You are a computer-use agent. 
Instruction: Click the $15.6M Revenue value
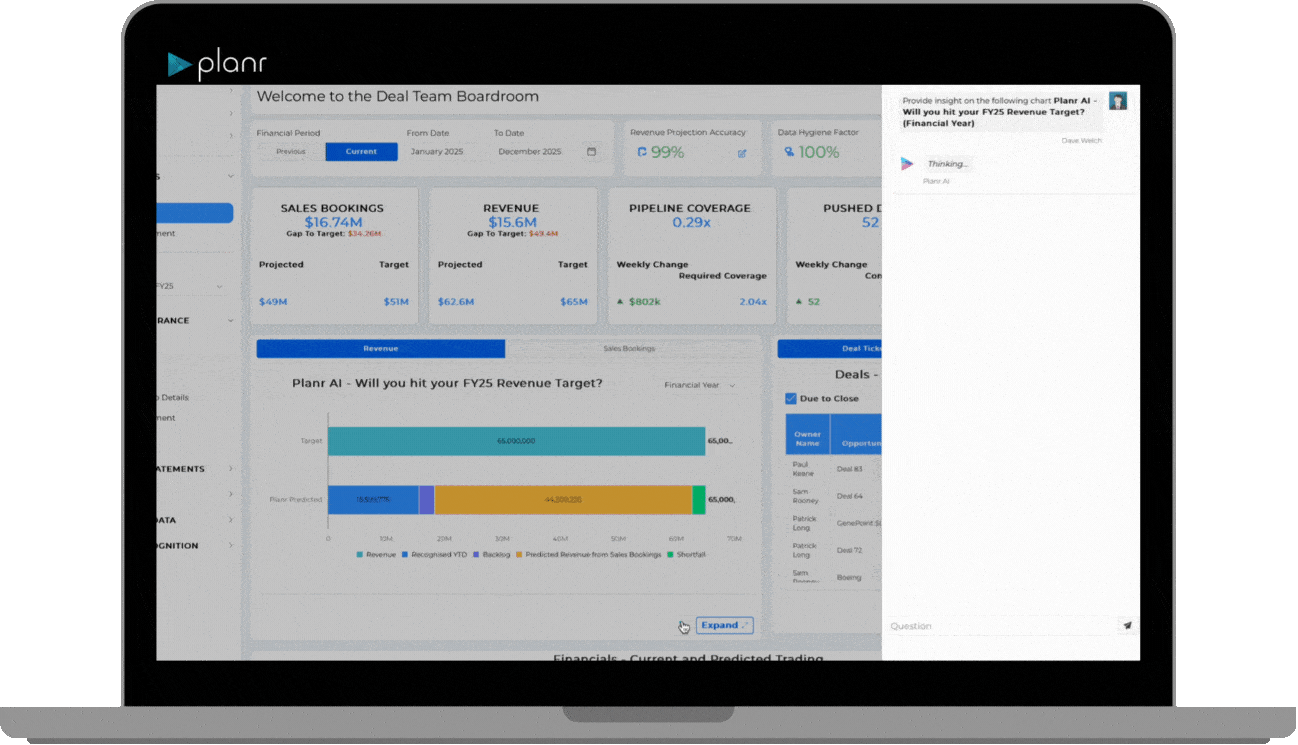512,222
